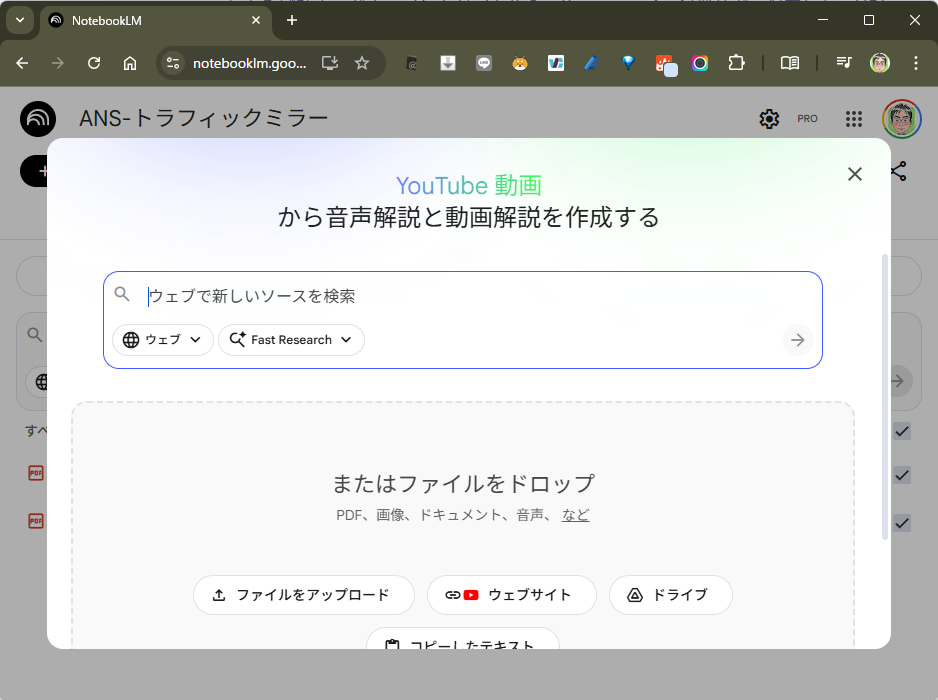Toggle the middle source checkbox
This screenshot has width=938, height=700.
coord(902,475)
